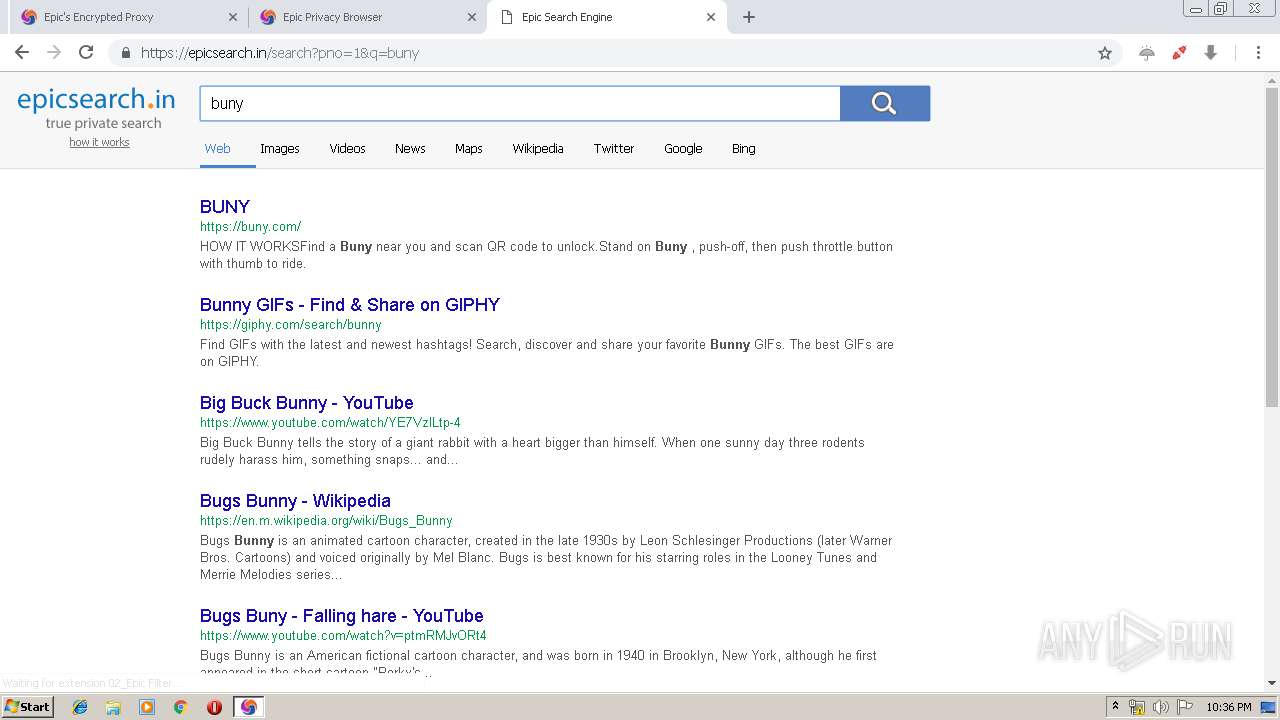Open the how it works link
1280x720 pixels.
click(99, 142)
